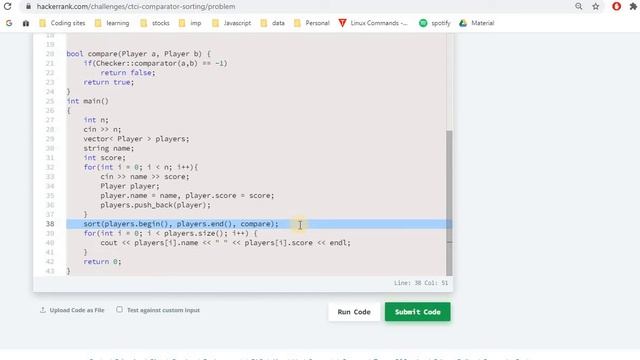The image size is (640, 360).
Task: Click the cout players name score line
Action: (x=225, y=243)
